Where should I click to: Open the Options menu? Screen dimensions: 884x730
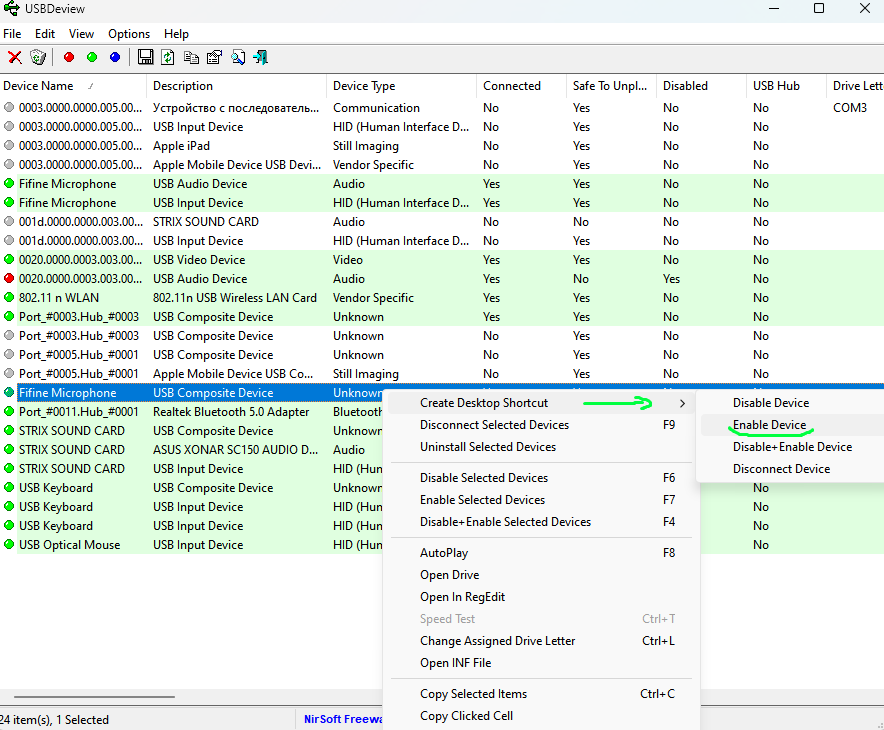click(129, 34)
